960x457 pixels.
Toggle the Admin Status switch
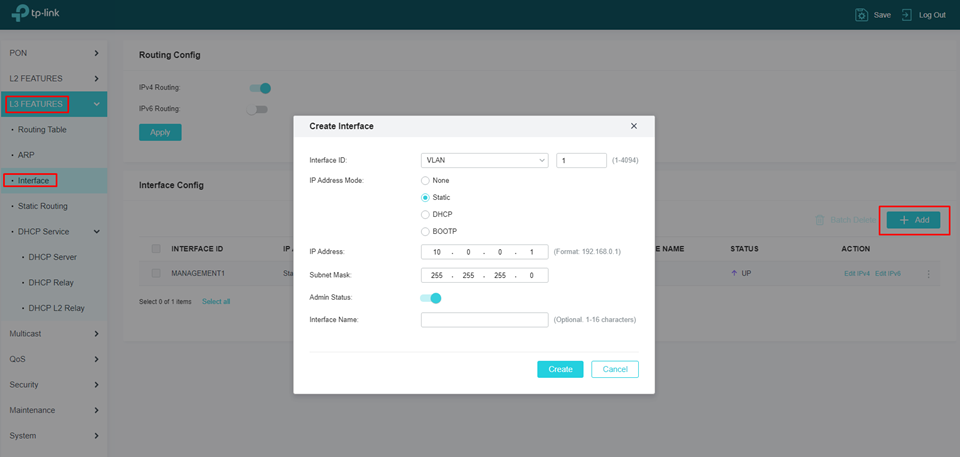431,298
